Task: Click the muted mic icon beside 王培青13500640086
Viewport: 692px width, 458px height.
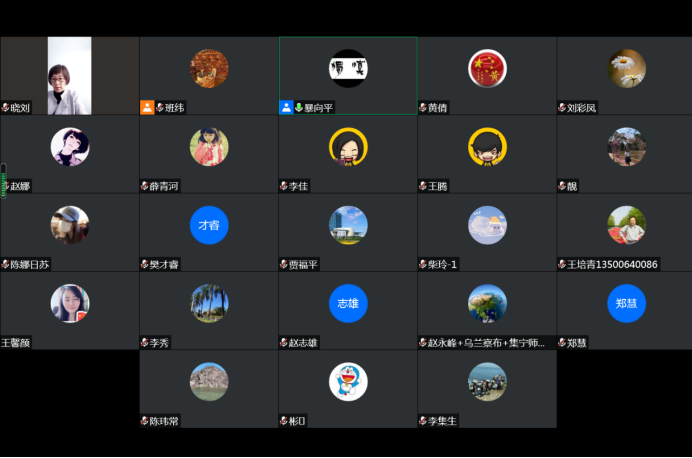Action: pyautogui.click(x=562, y=264)
